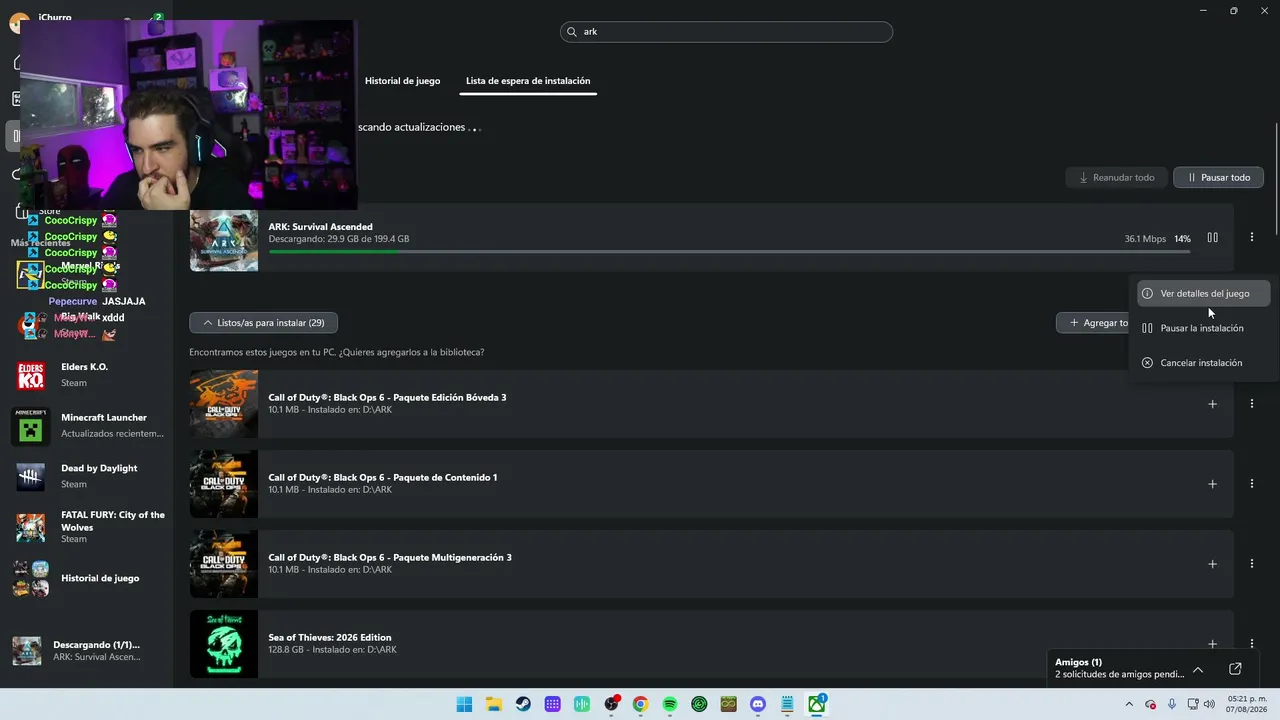Open FATAL FURY: City of the Wolves in sidebar
1280x720 pixels.
pos(88,527)
